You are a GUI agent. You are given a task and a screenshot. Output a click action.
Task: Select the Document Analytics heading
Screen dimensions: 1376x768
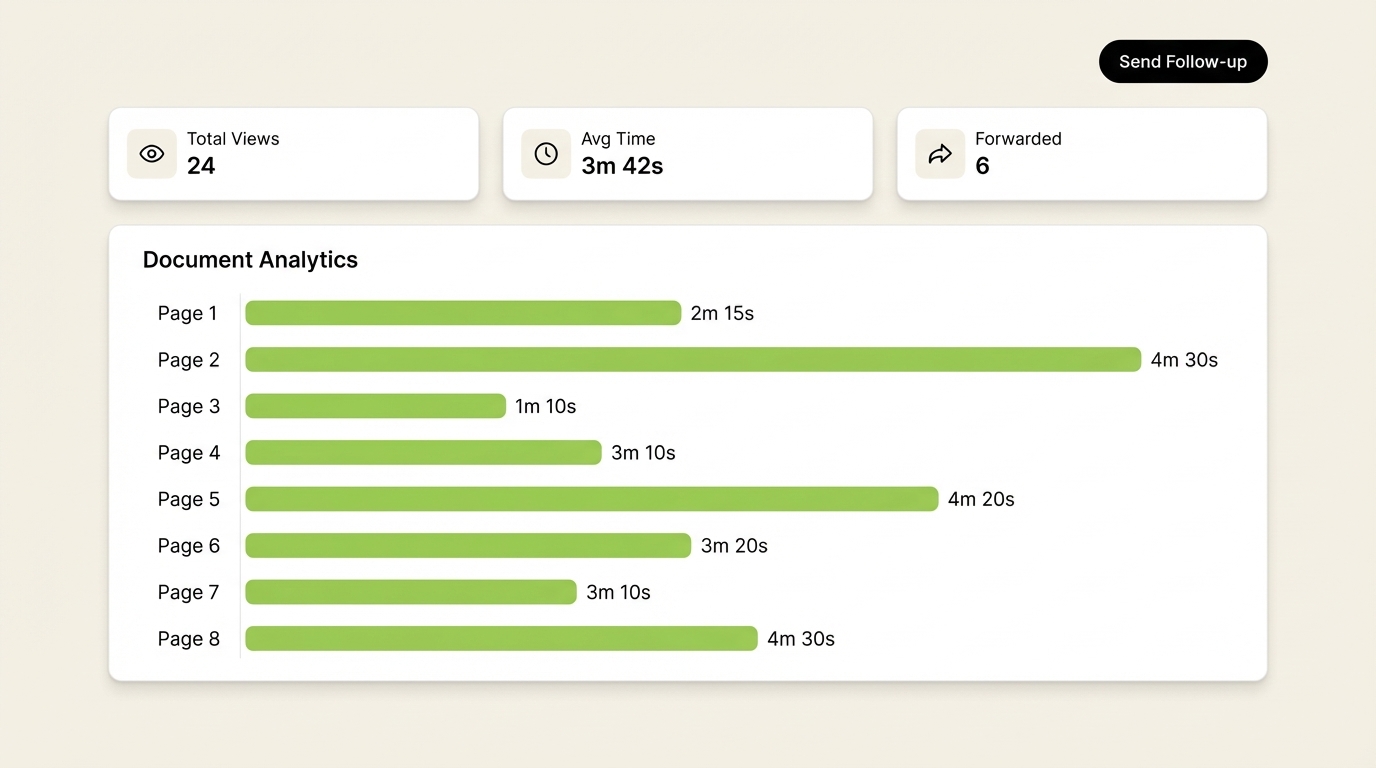tap(250, 259)
